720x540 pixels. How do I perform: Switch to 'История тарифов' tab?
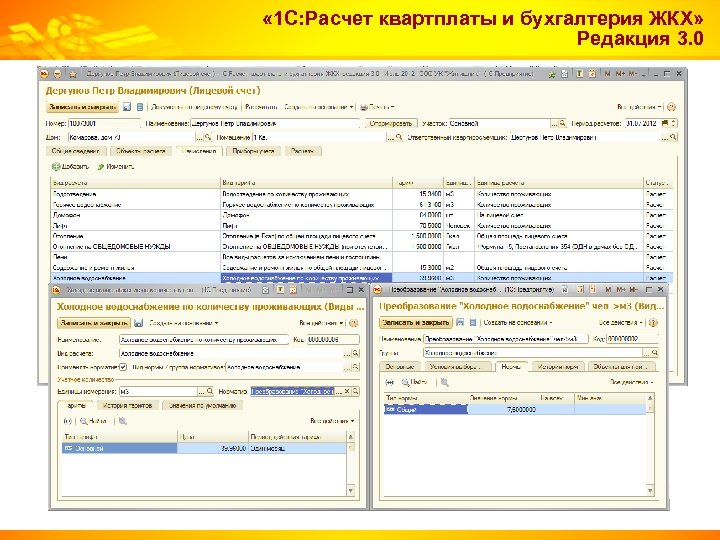pos(128,405)
